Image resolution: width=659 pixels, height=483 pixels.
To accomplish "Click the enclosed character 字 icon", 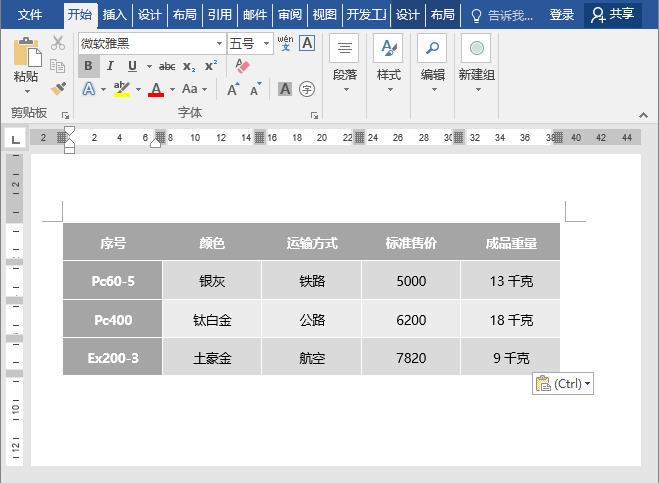I will [x=308, y=89].
